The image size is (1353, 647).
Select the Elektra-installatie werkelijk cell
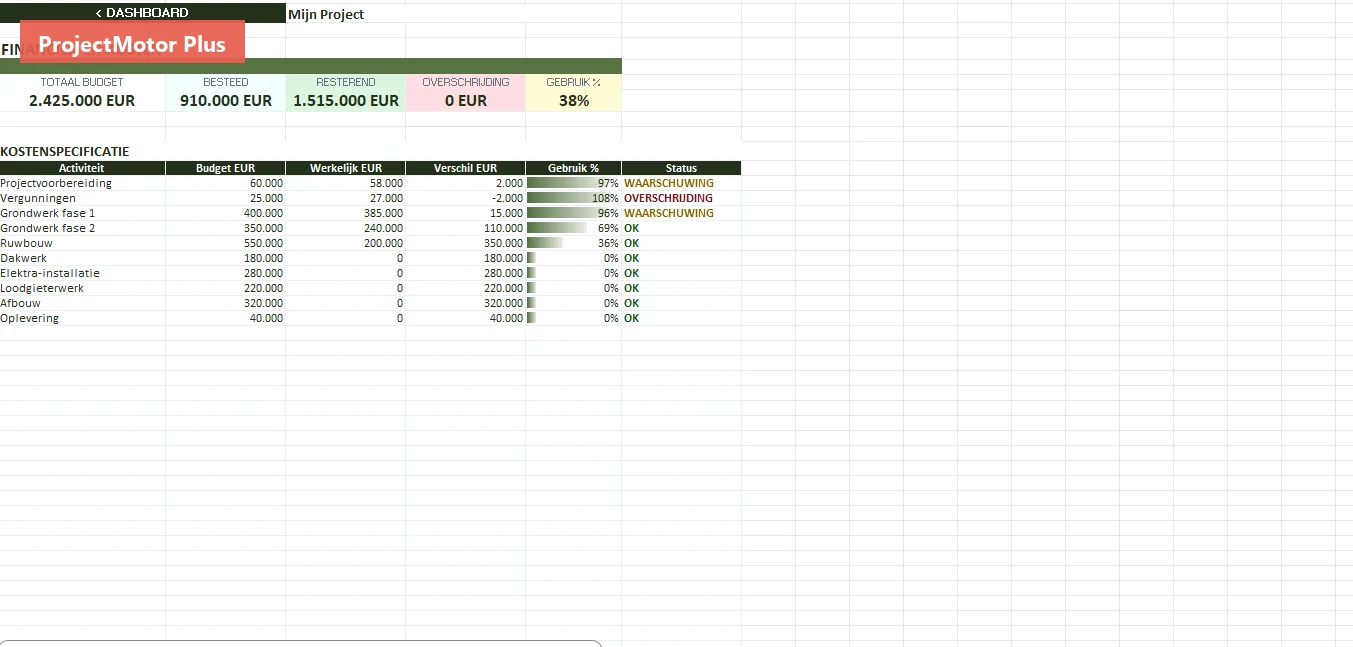(345, 273)
